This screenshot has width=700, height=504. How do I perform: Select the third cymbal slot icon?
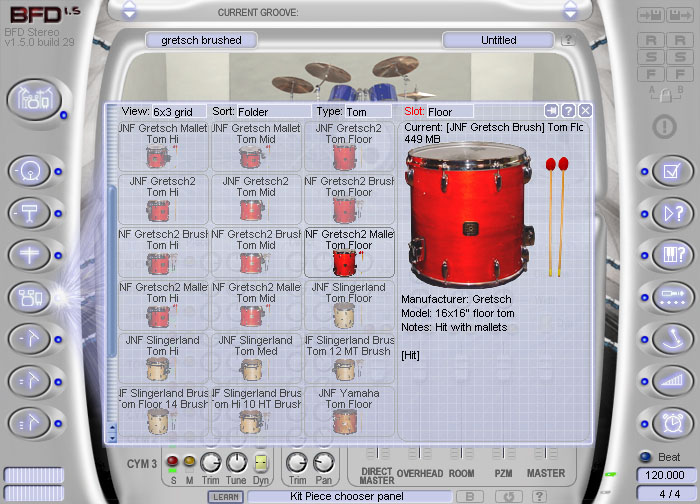click(29, 422)
